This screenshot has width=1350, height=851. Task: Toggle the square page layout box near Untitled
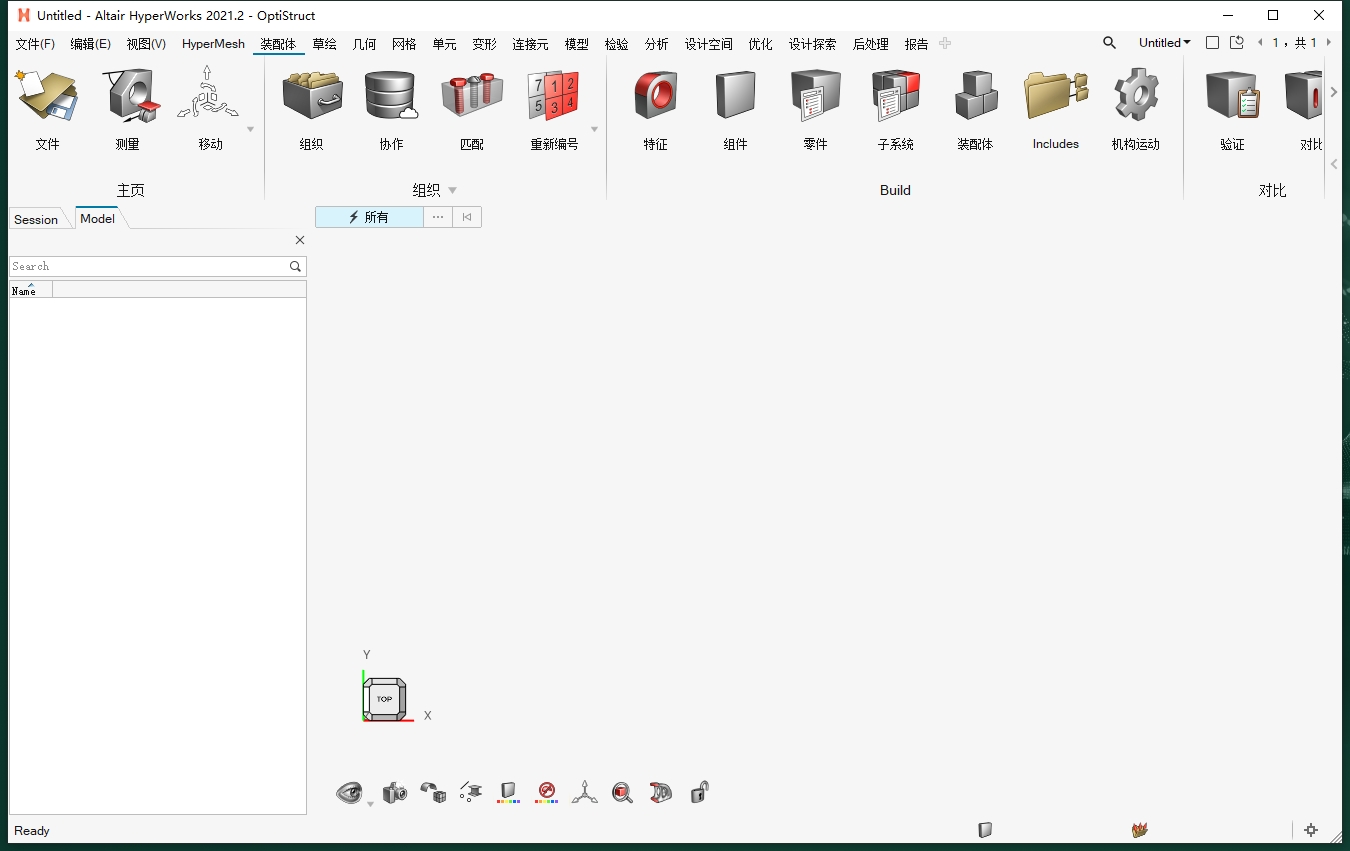pyautogui.click(x=1212, y=43)
